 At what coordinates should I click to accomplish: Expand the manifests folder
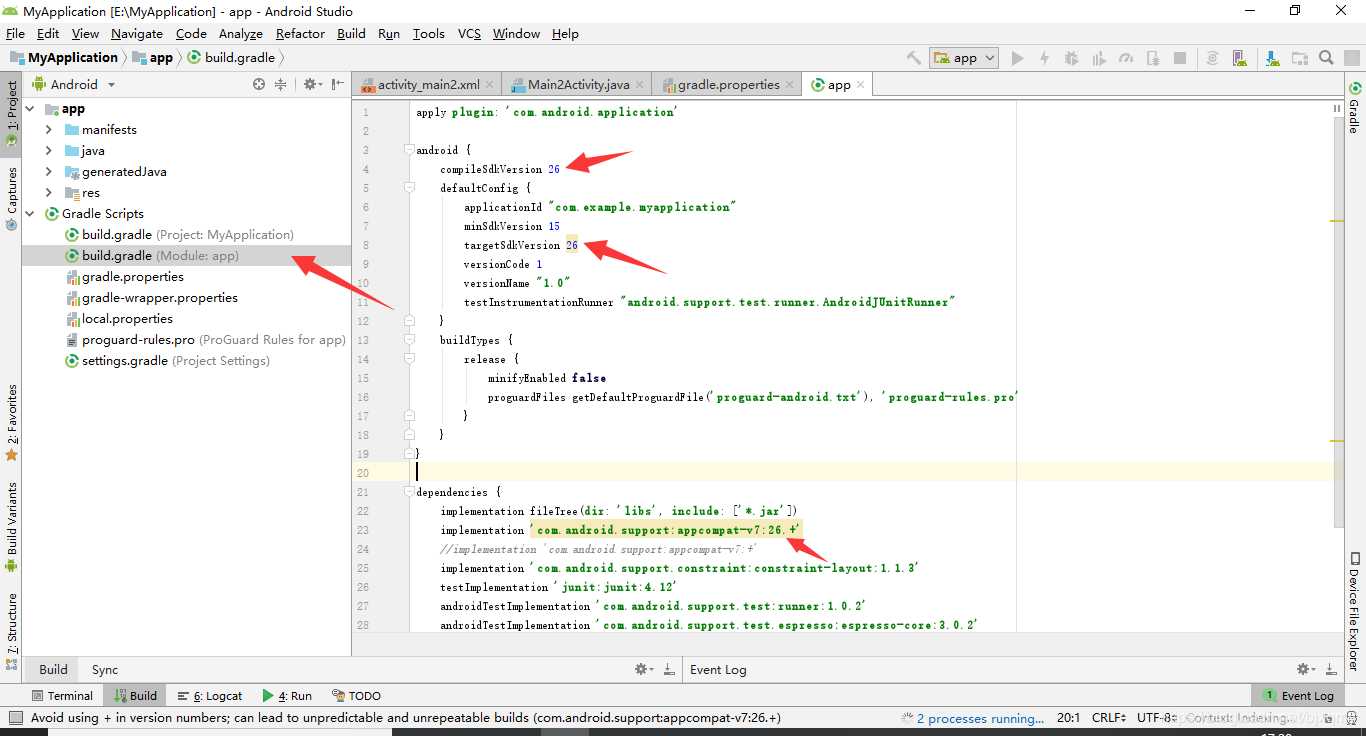pyautogui.click(x=49, y=129)
